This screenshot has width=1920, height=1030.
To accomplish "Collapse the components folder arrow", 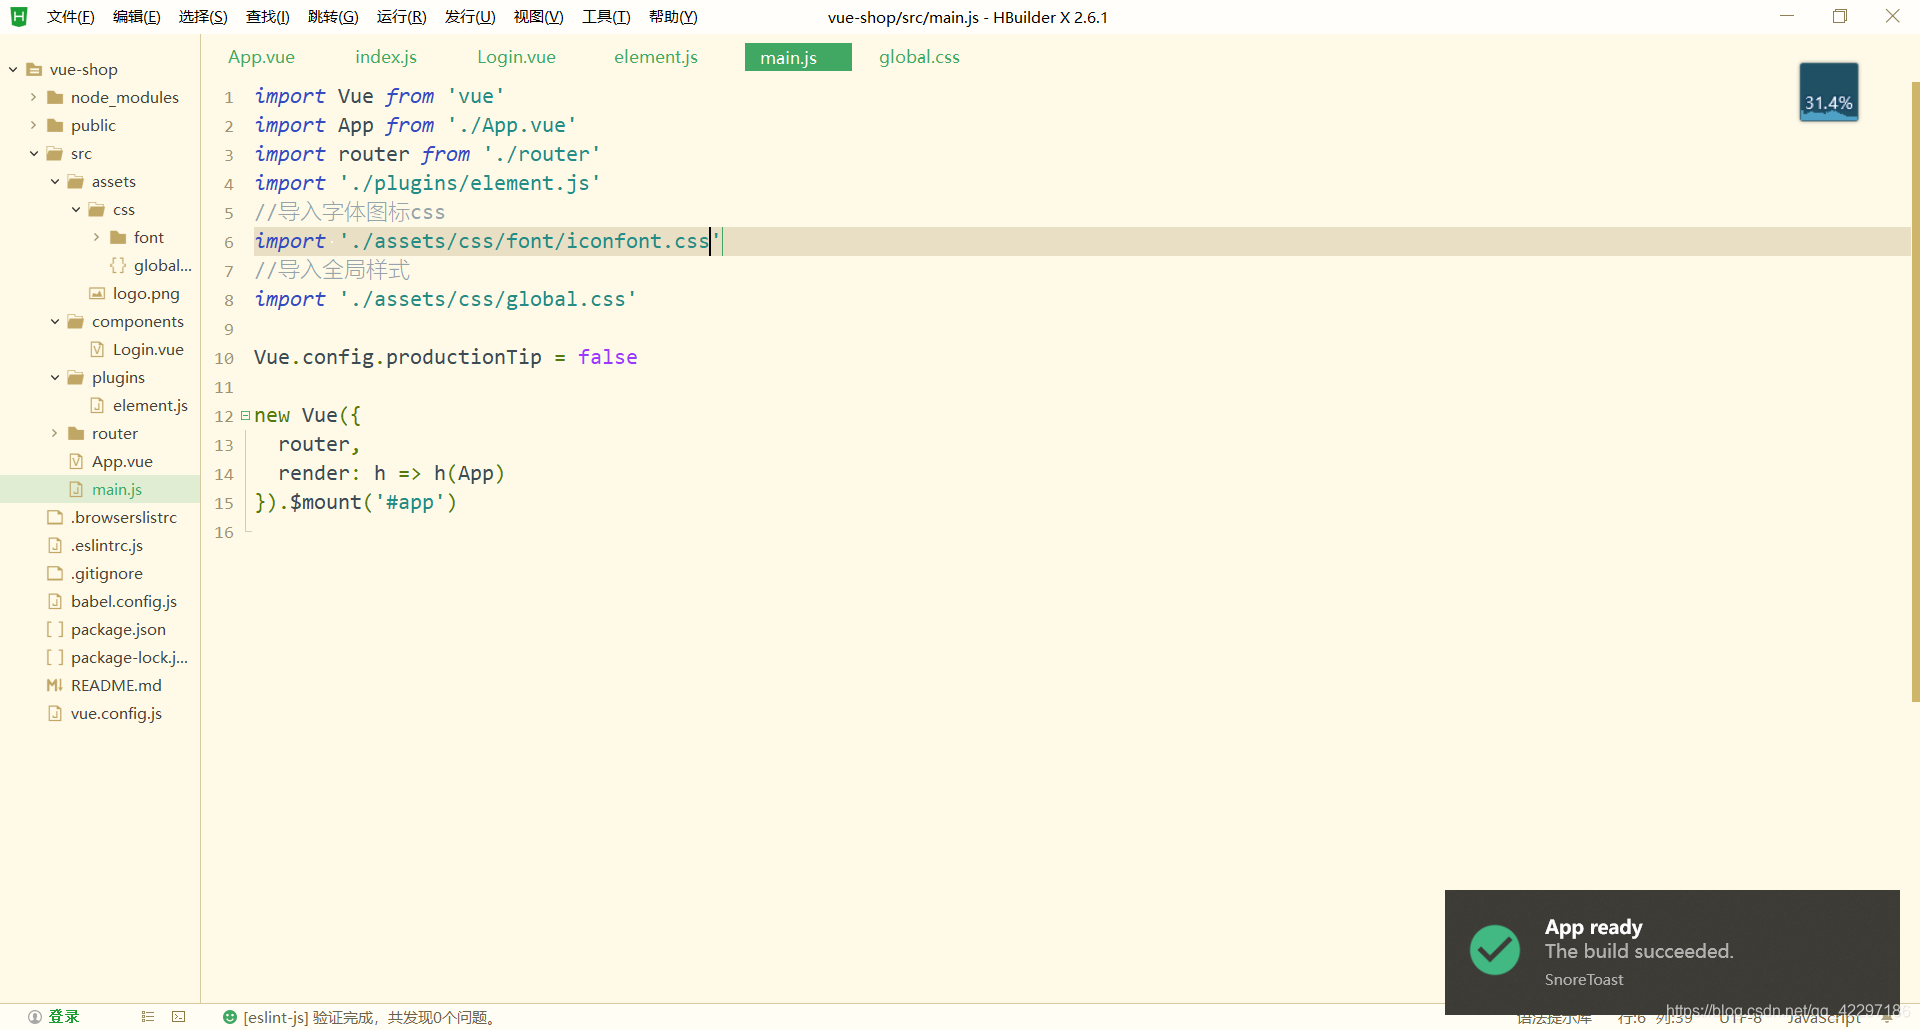I will 54,321.
